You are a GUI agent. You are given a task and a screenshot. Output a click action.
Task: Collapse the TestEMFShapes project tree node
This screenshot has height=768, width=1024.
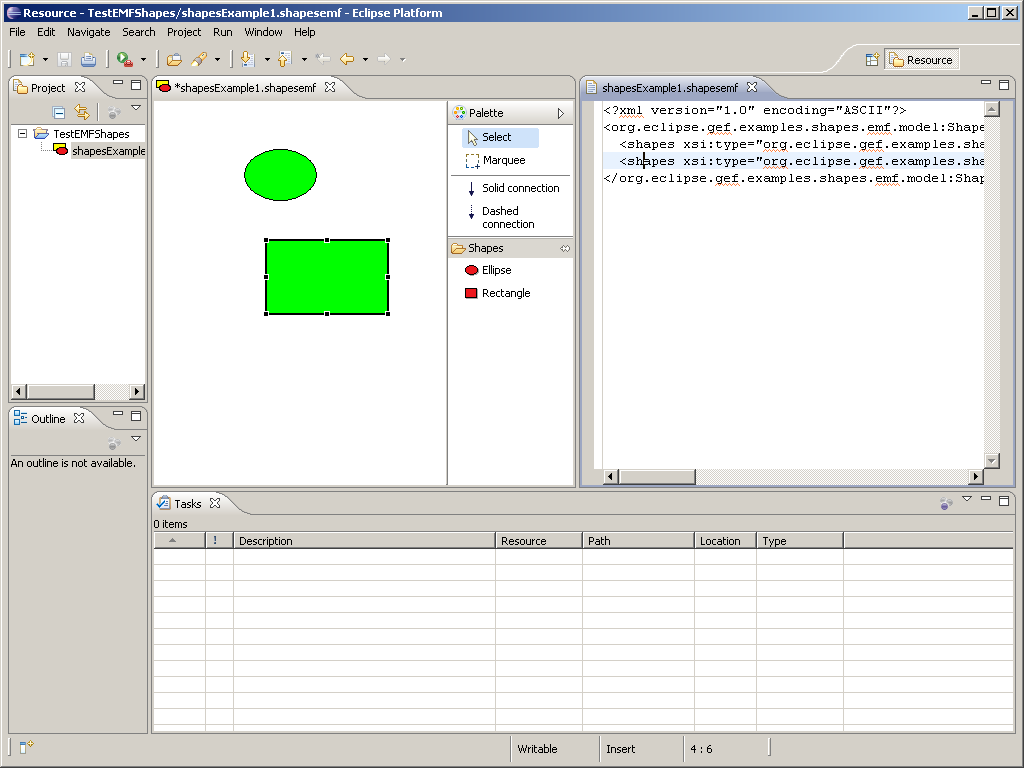[x=23, y=133]
